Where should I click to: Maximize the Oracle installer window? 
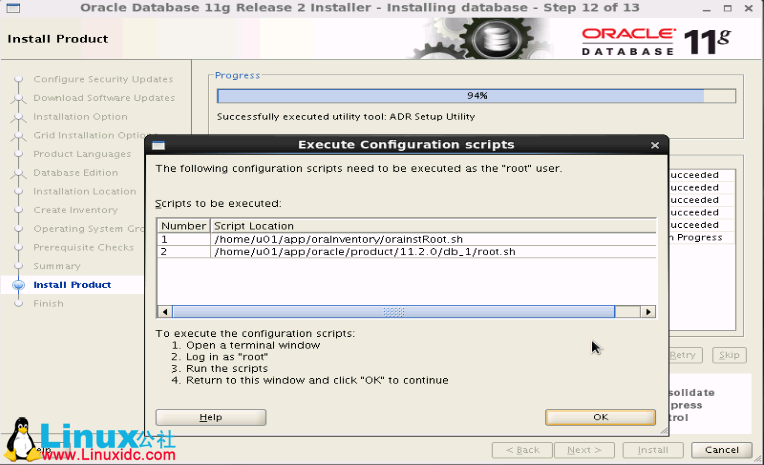click(727, 8)
